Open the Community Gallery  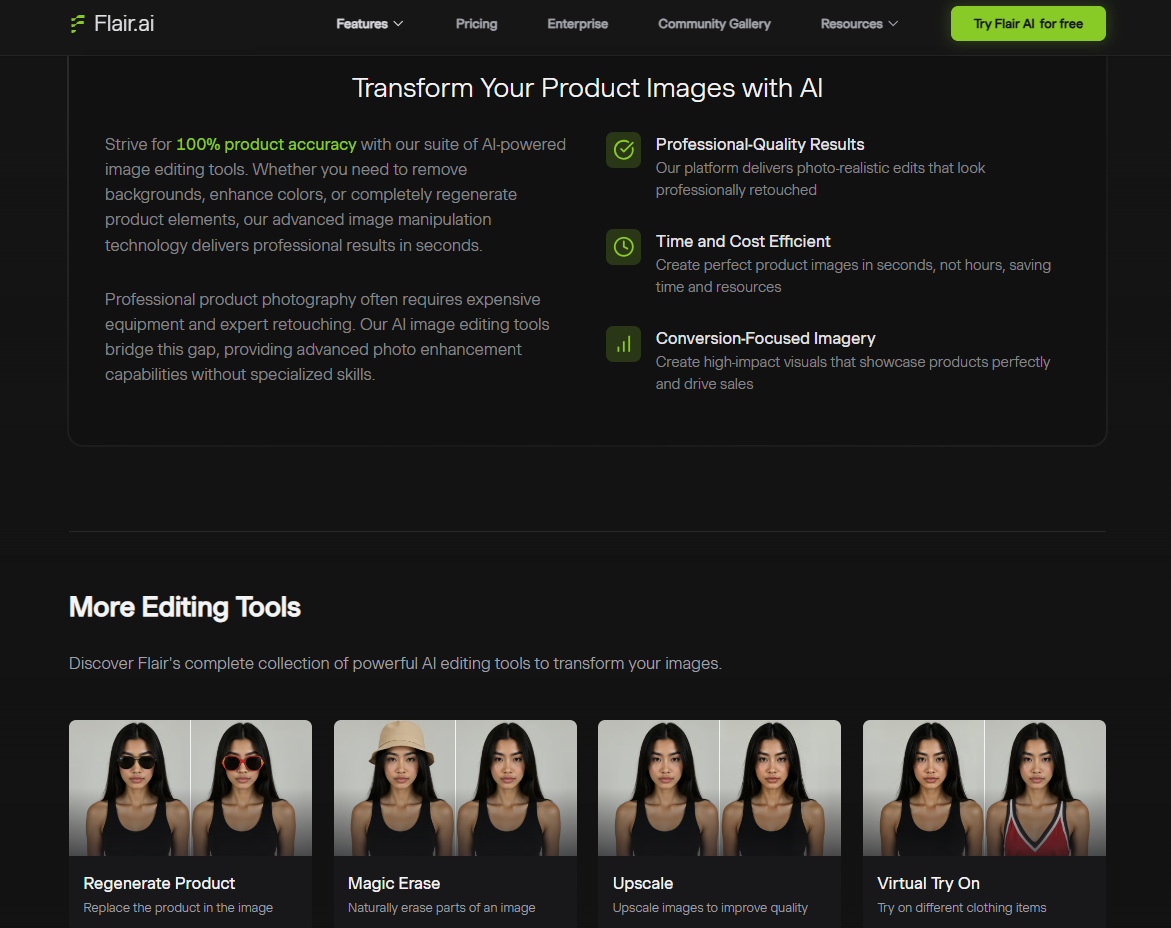pos(714,24)
